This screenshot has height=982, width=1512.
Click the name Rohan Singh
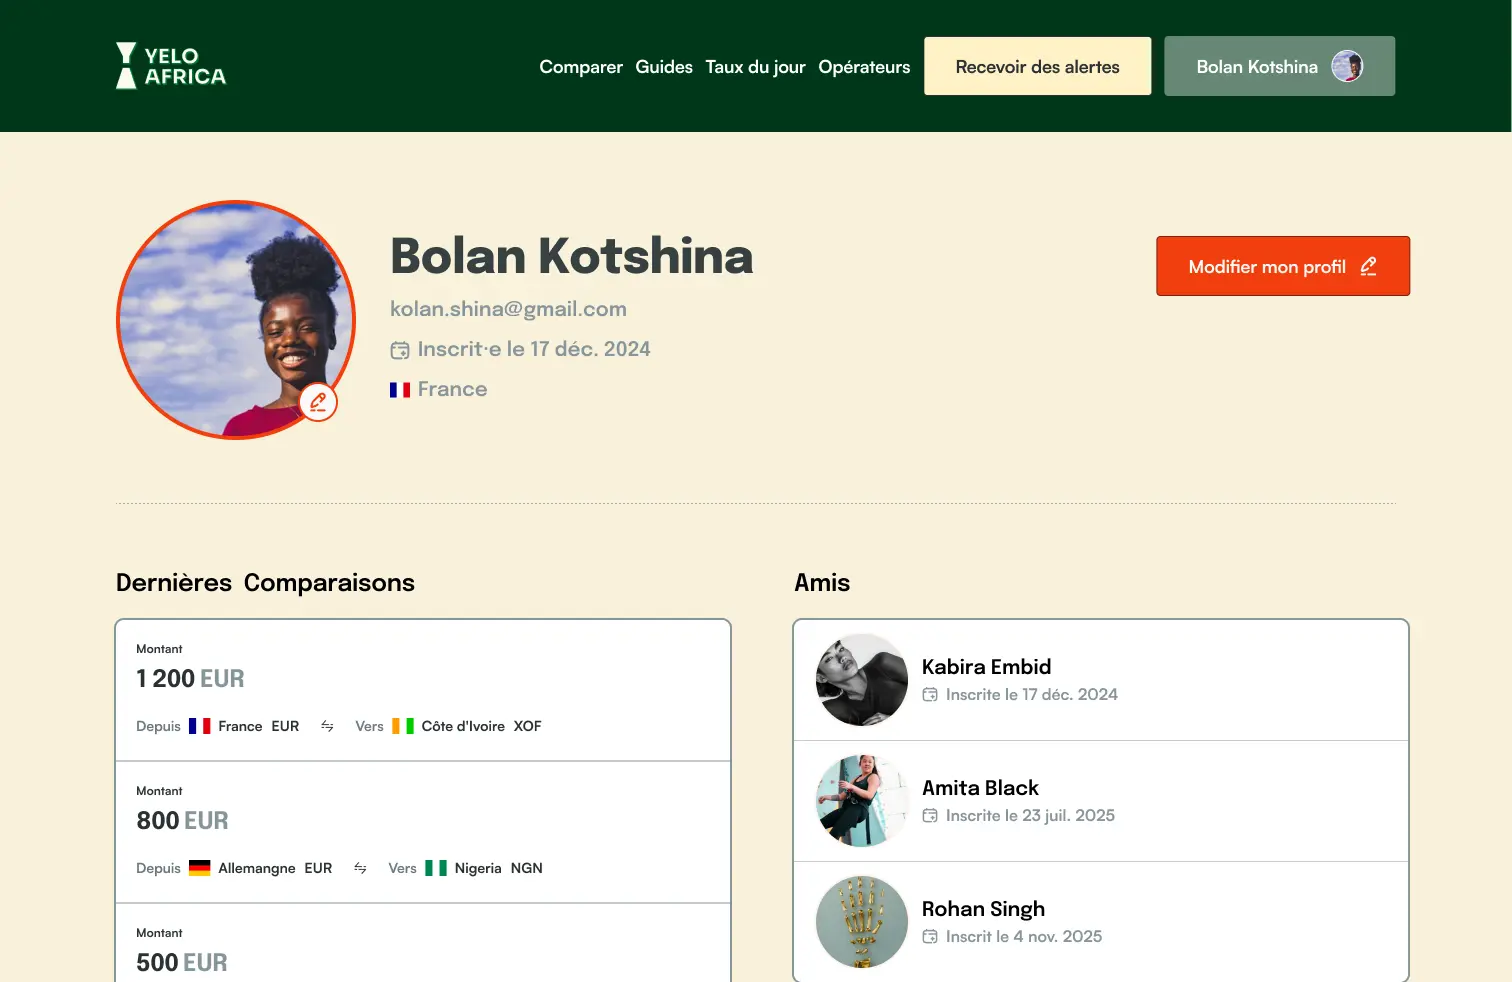click(x=983, y=909)
